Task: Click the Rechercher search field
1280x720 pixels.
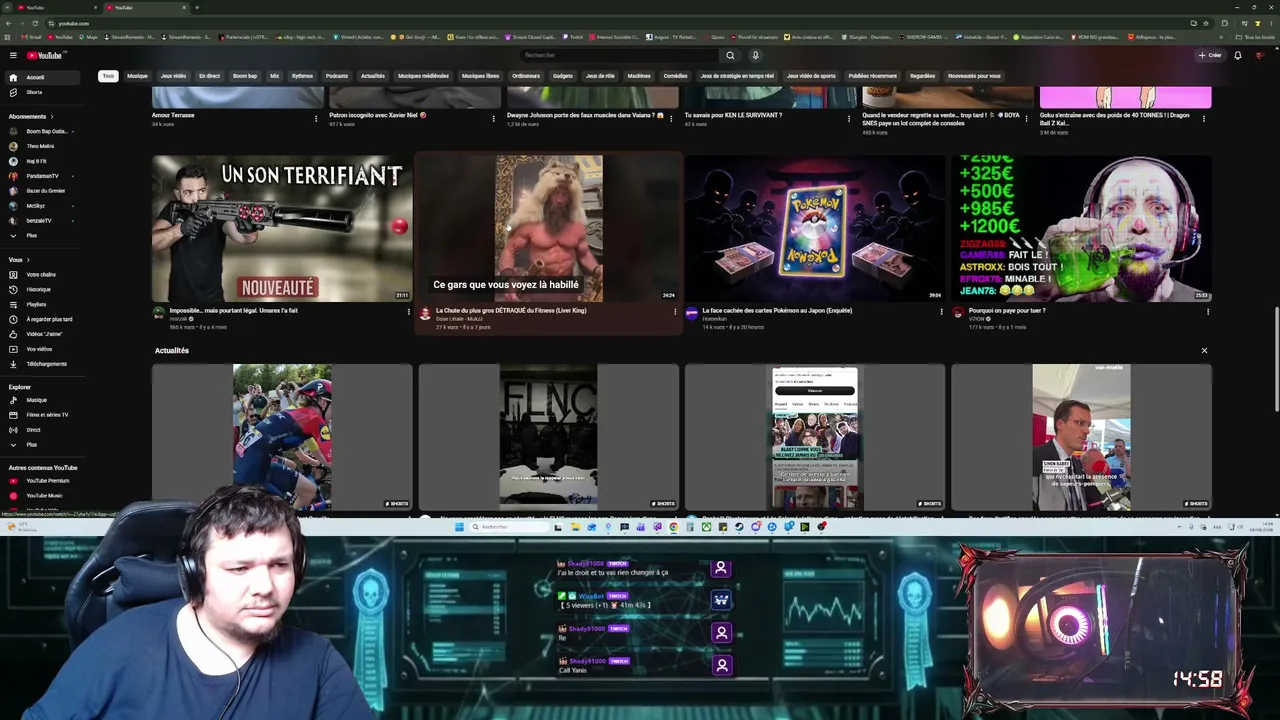Action: (x=617, y=56)
